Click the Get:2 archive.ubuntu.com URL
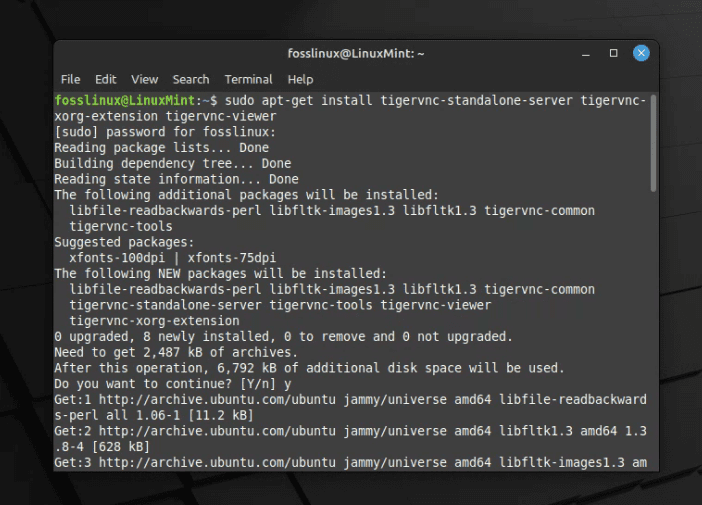 point(217,431)
